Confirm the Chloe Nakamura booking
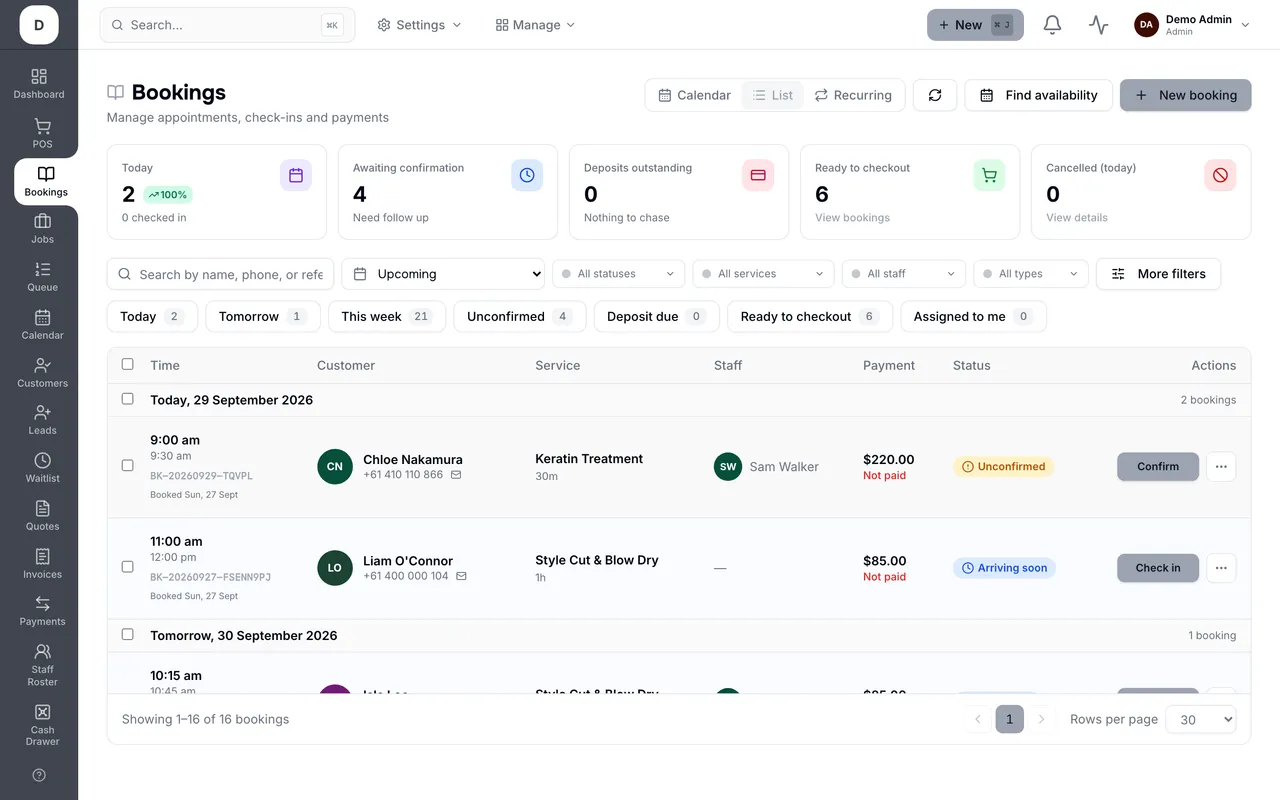Viewport: 1280px width, 800px height. click(x=1158, y=467)
